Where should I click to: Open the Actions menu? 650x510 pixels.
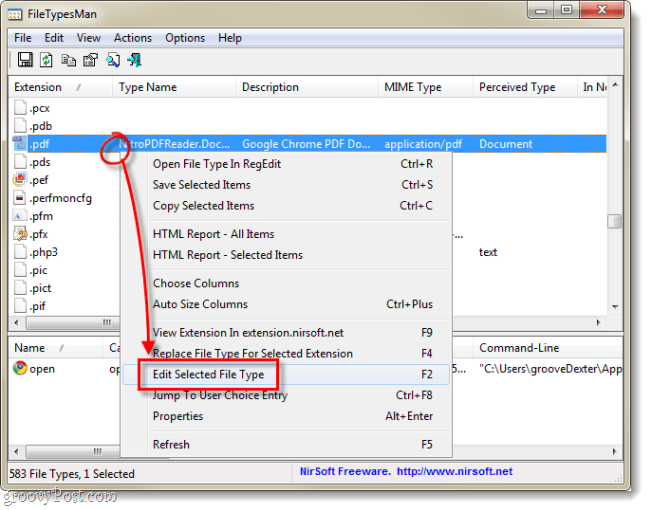pyautogui.click(x=133, y=38)
